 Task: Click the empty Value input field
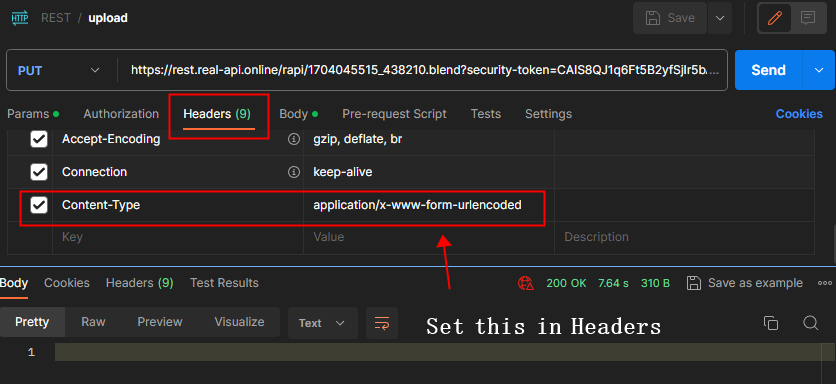pos(429,237)
